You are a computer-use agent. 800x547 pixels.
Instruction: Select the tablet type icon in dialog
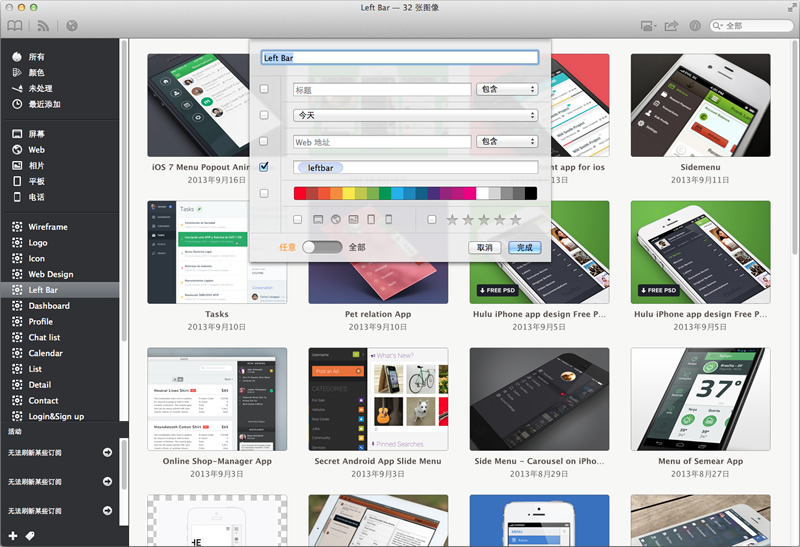click(x=371, y=219)
